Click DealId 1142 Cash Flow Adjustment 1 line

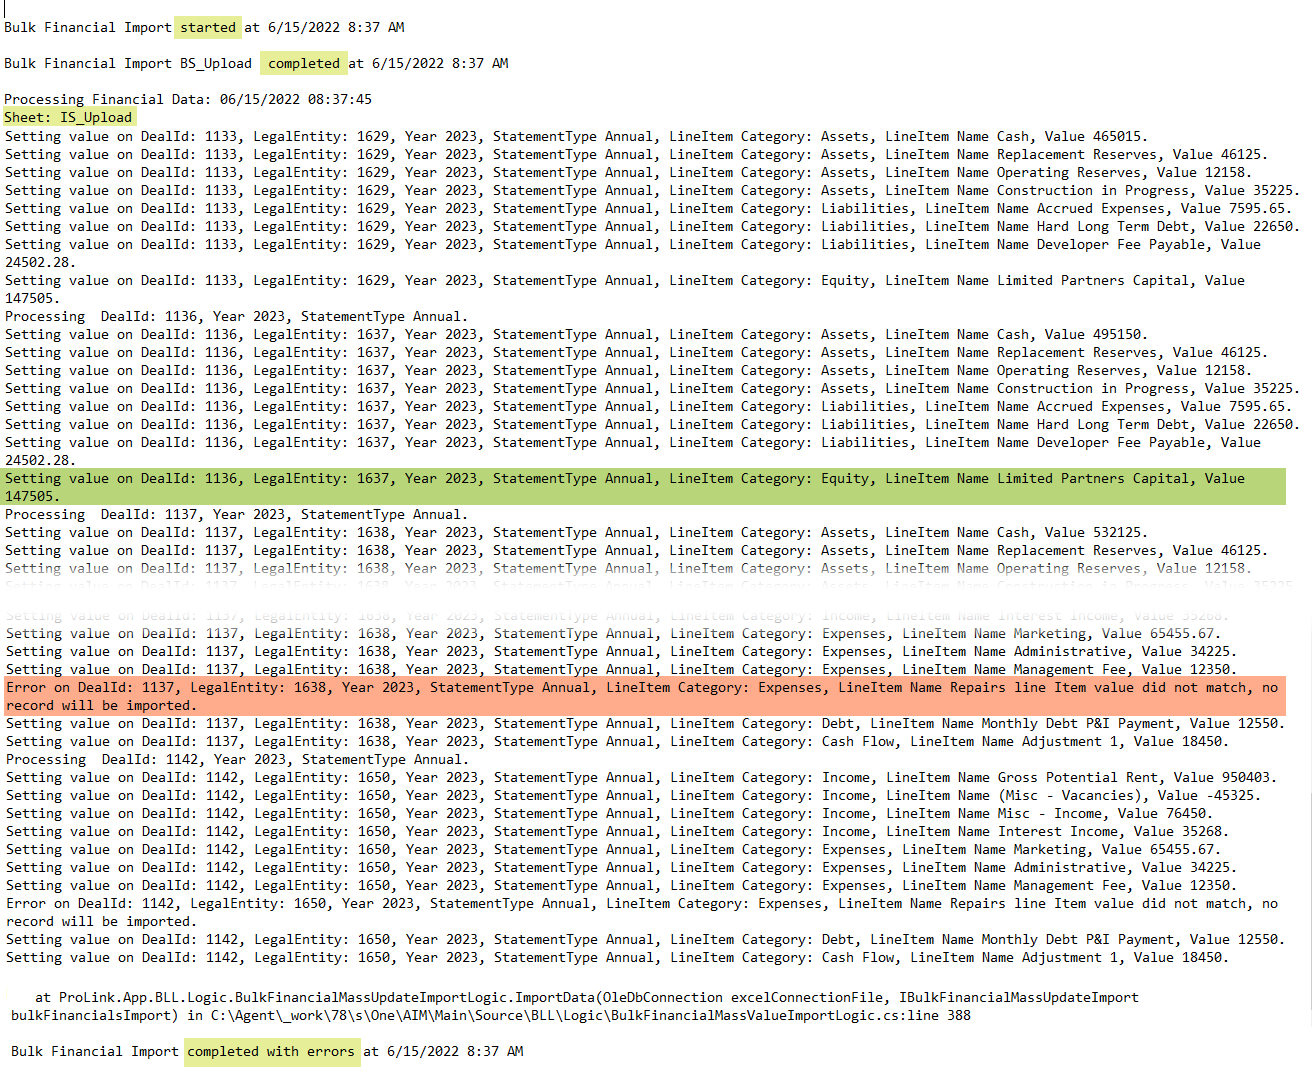(617, 957)
